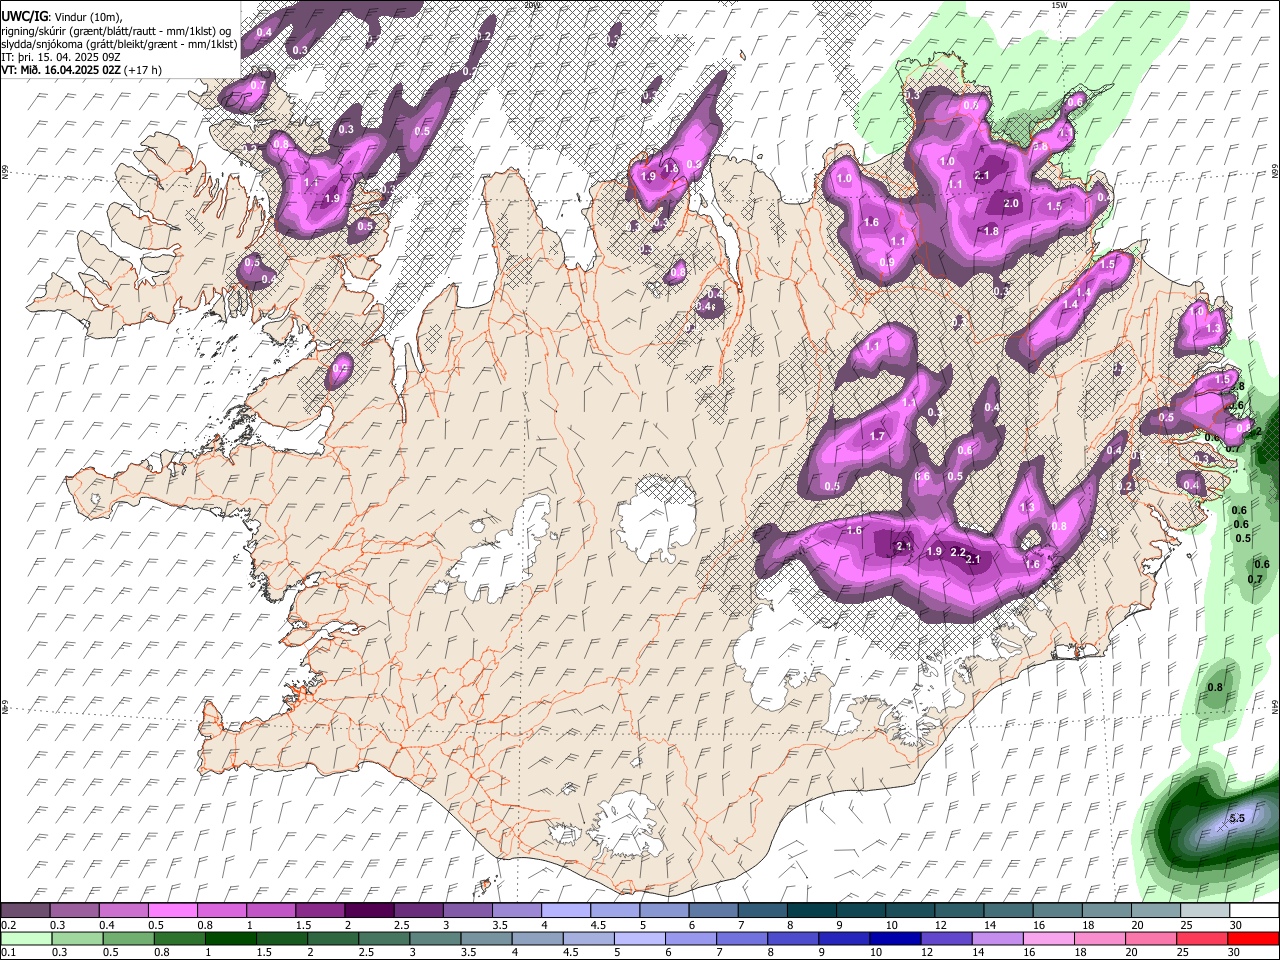Click the snow legend swatch between 6 and 7
Image resolution: width=1280 pixels, height=960 pixels.
713,911
